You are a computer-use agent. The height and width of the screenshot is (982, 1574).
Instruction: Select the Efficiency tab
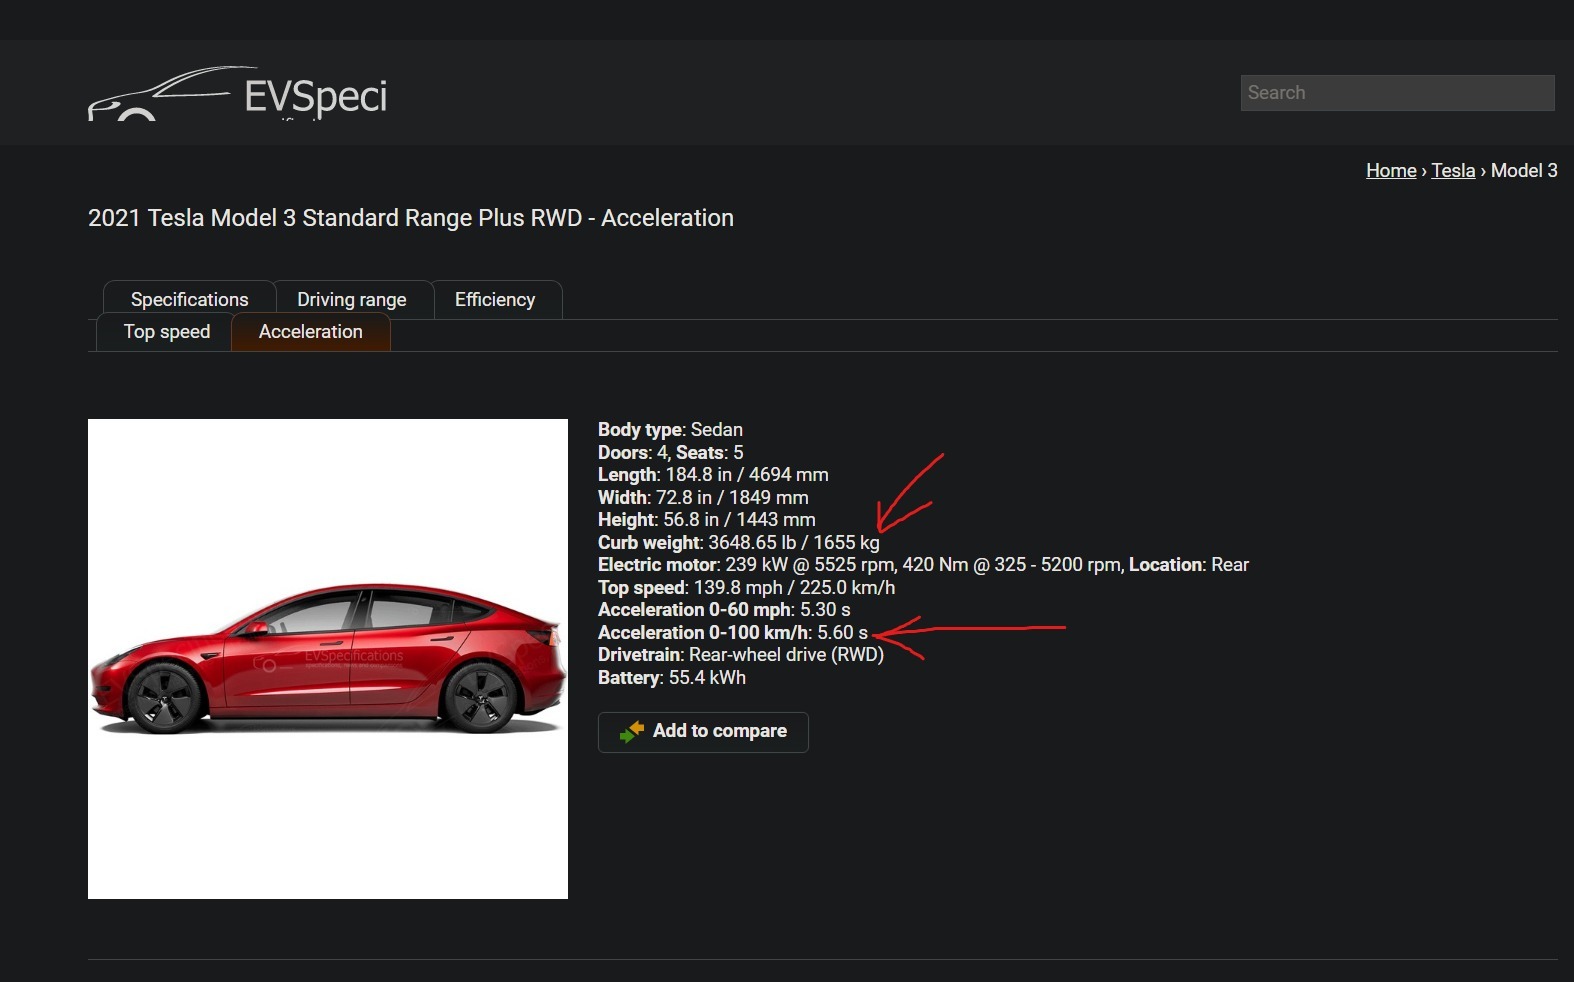tap(495, 300)
